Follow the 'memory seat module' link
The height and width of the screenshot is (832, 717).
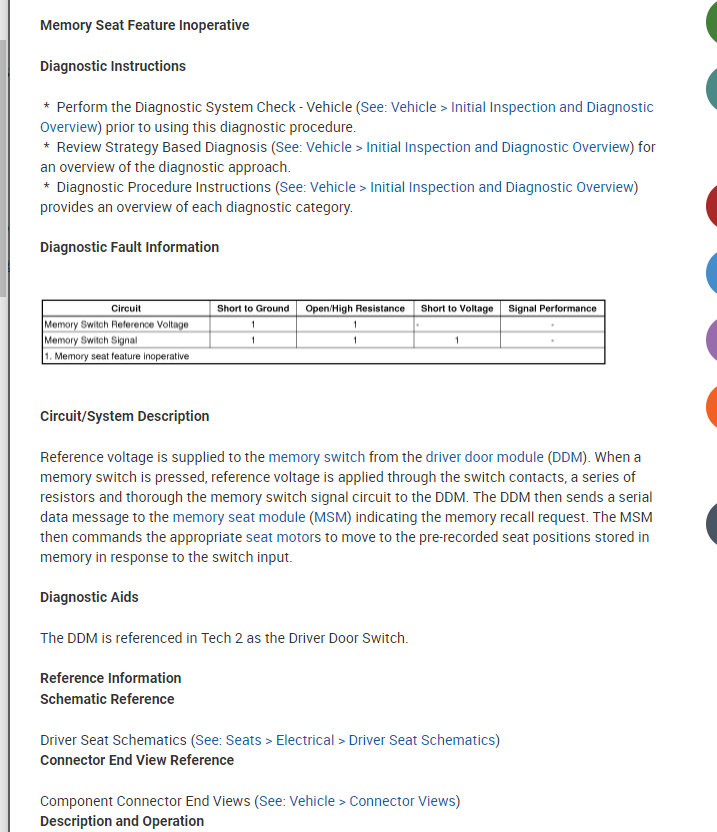click(238, 517)
